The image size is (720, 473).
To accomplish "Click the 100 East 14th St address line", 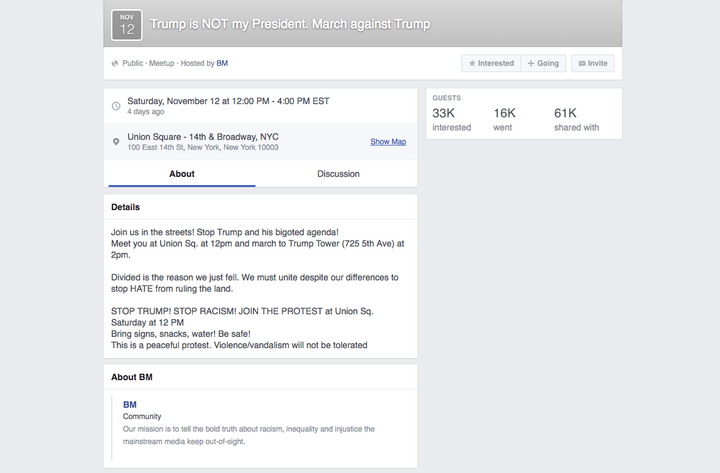I will 203,148.
